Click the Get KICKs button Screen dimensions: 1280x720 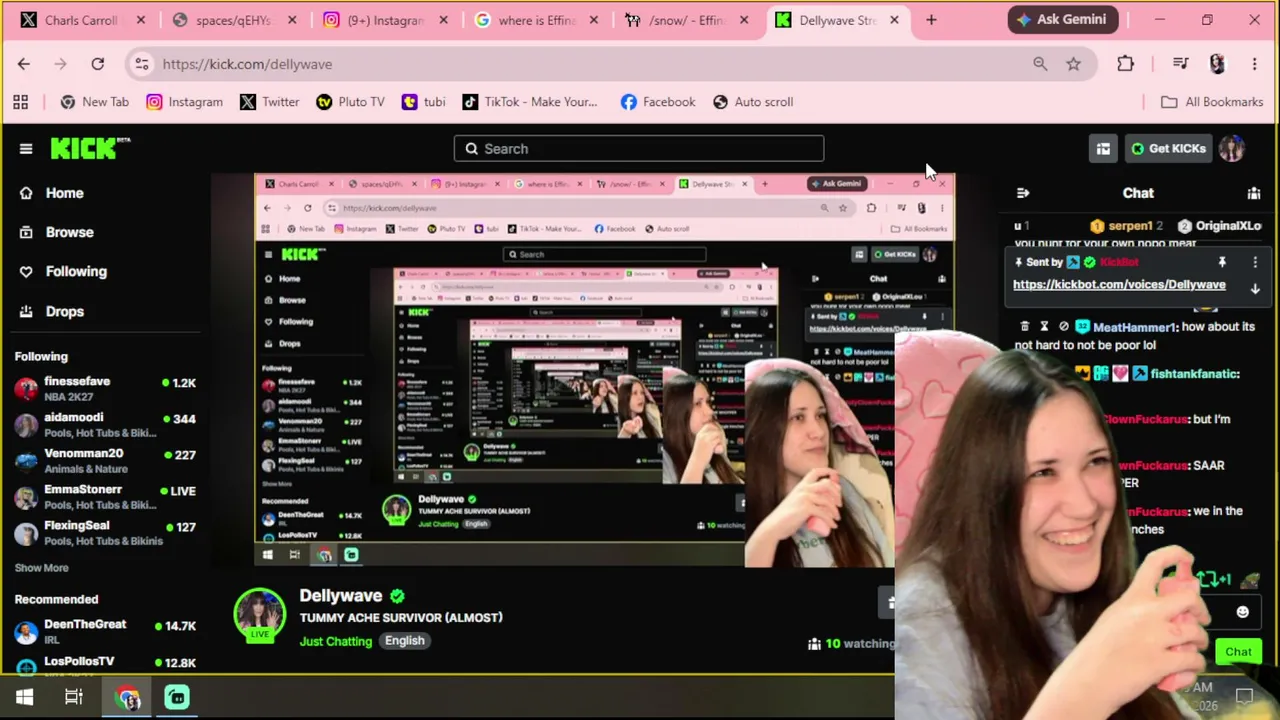(1168, 149)
